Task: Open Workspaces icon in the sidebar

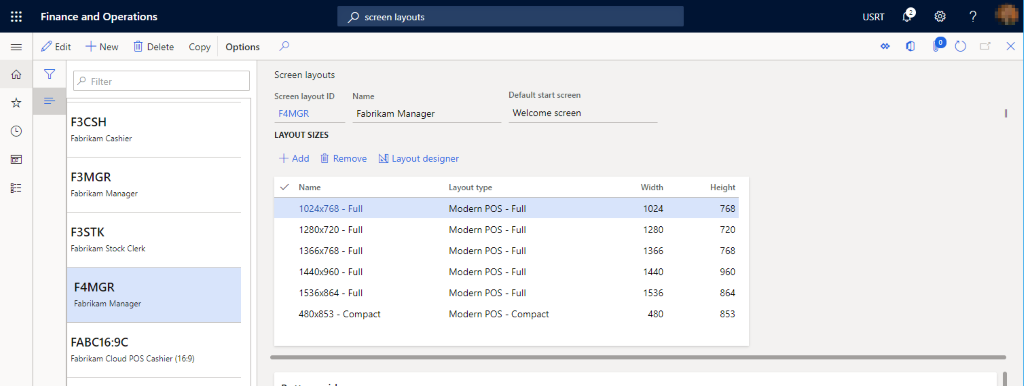Action: point(16,159)
